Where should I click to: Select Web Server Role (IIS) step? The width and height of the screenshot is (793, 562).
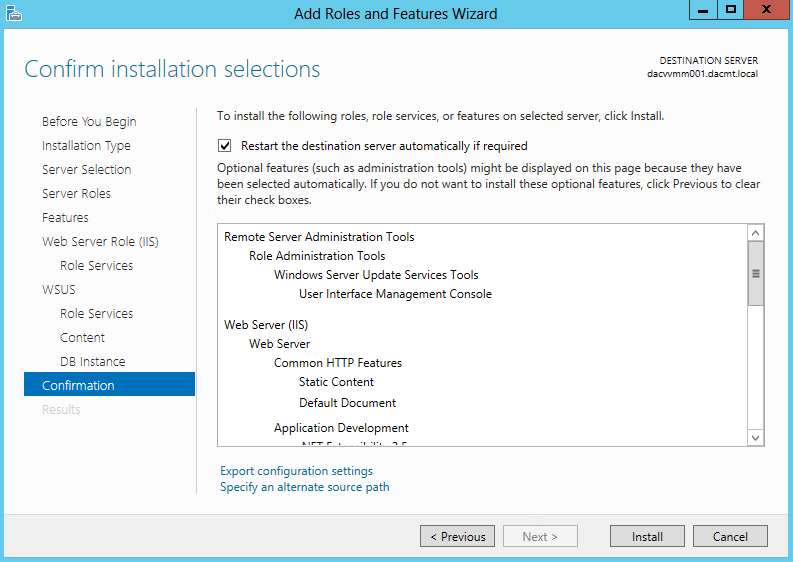pos(100,241)
